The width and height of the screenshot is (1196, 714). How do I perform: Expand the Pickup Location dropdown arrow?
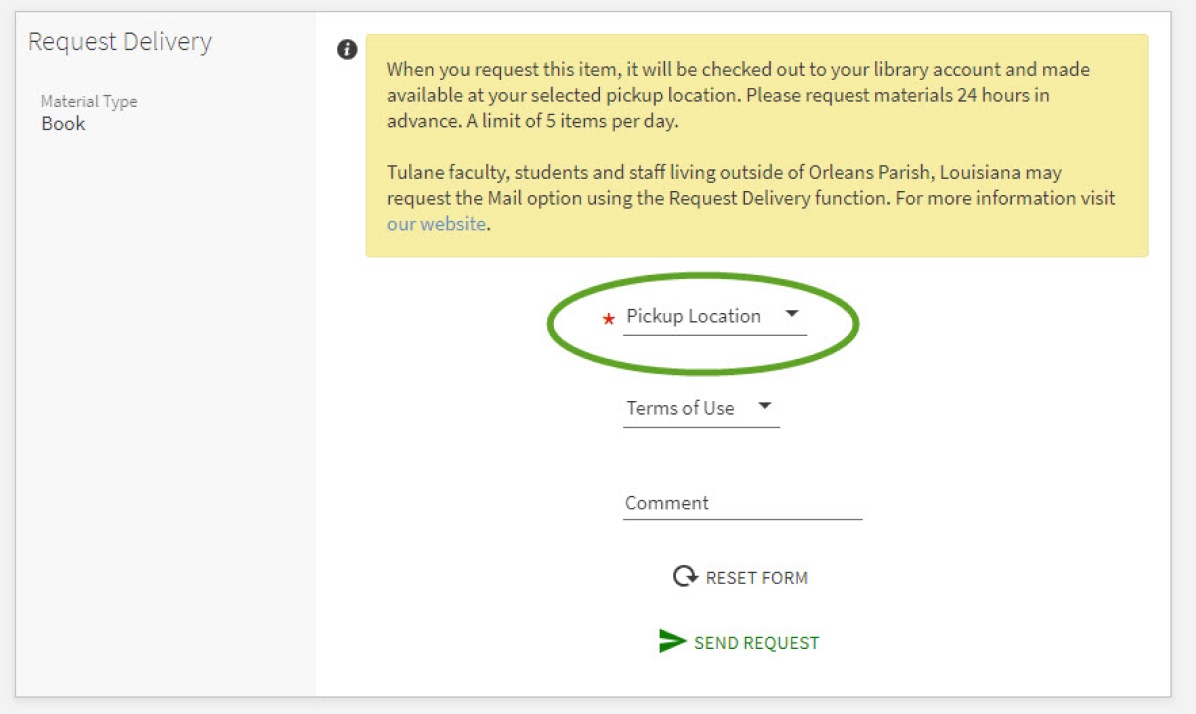[x=792, y=314]
